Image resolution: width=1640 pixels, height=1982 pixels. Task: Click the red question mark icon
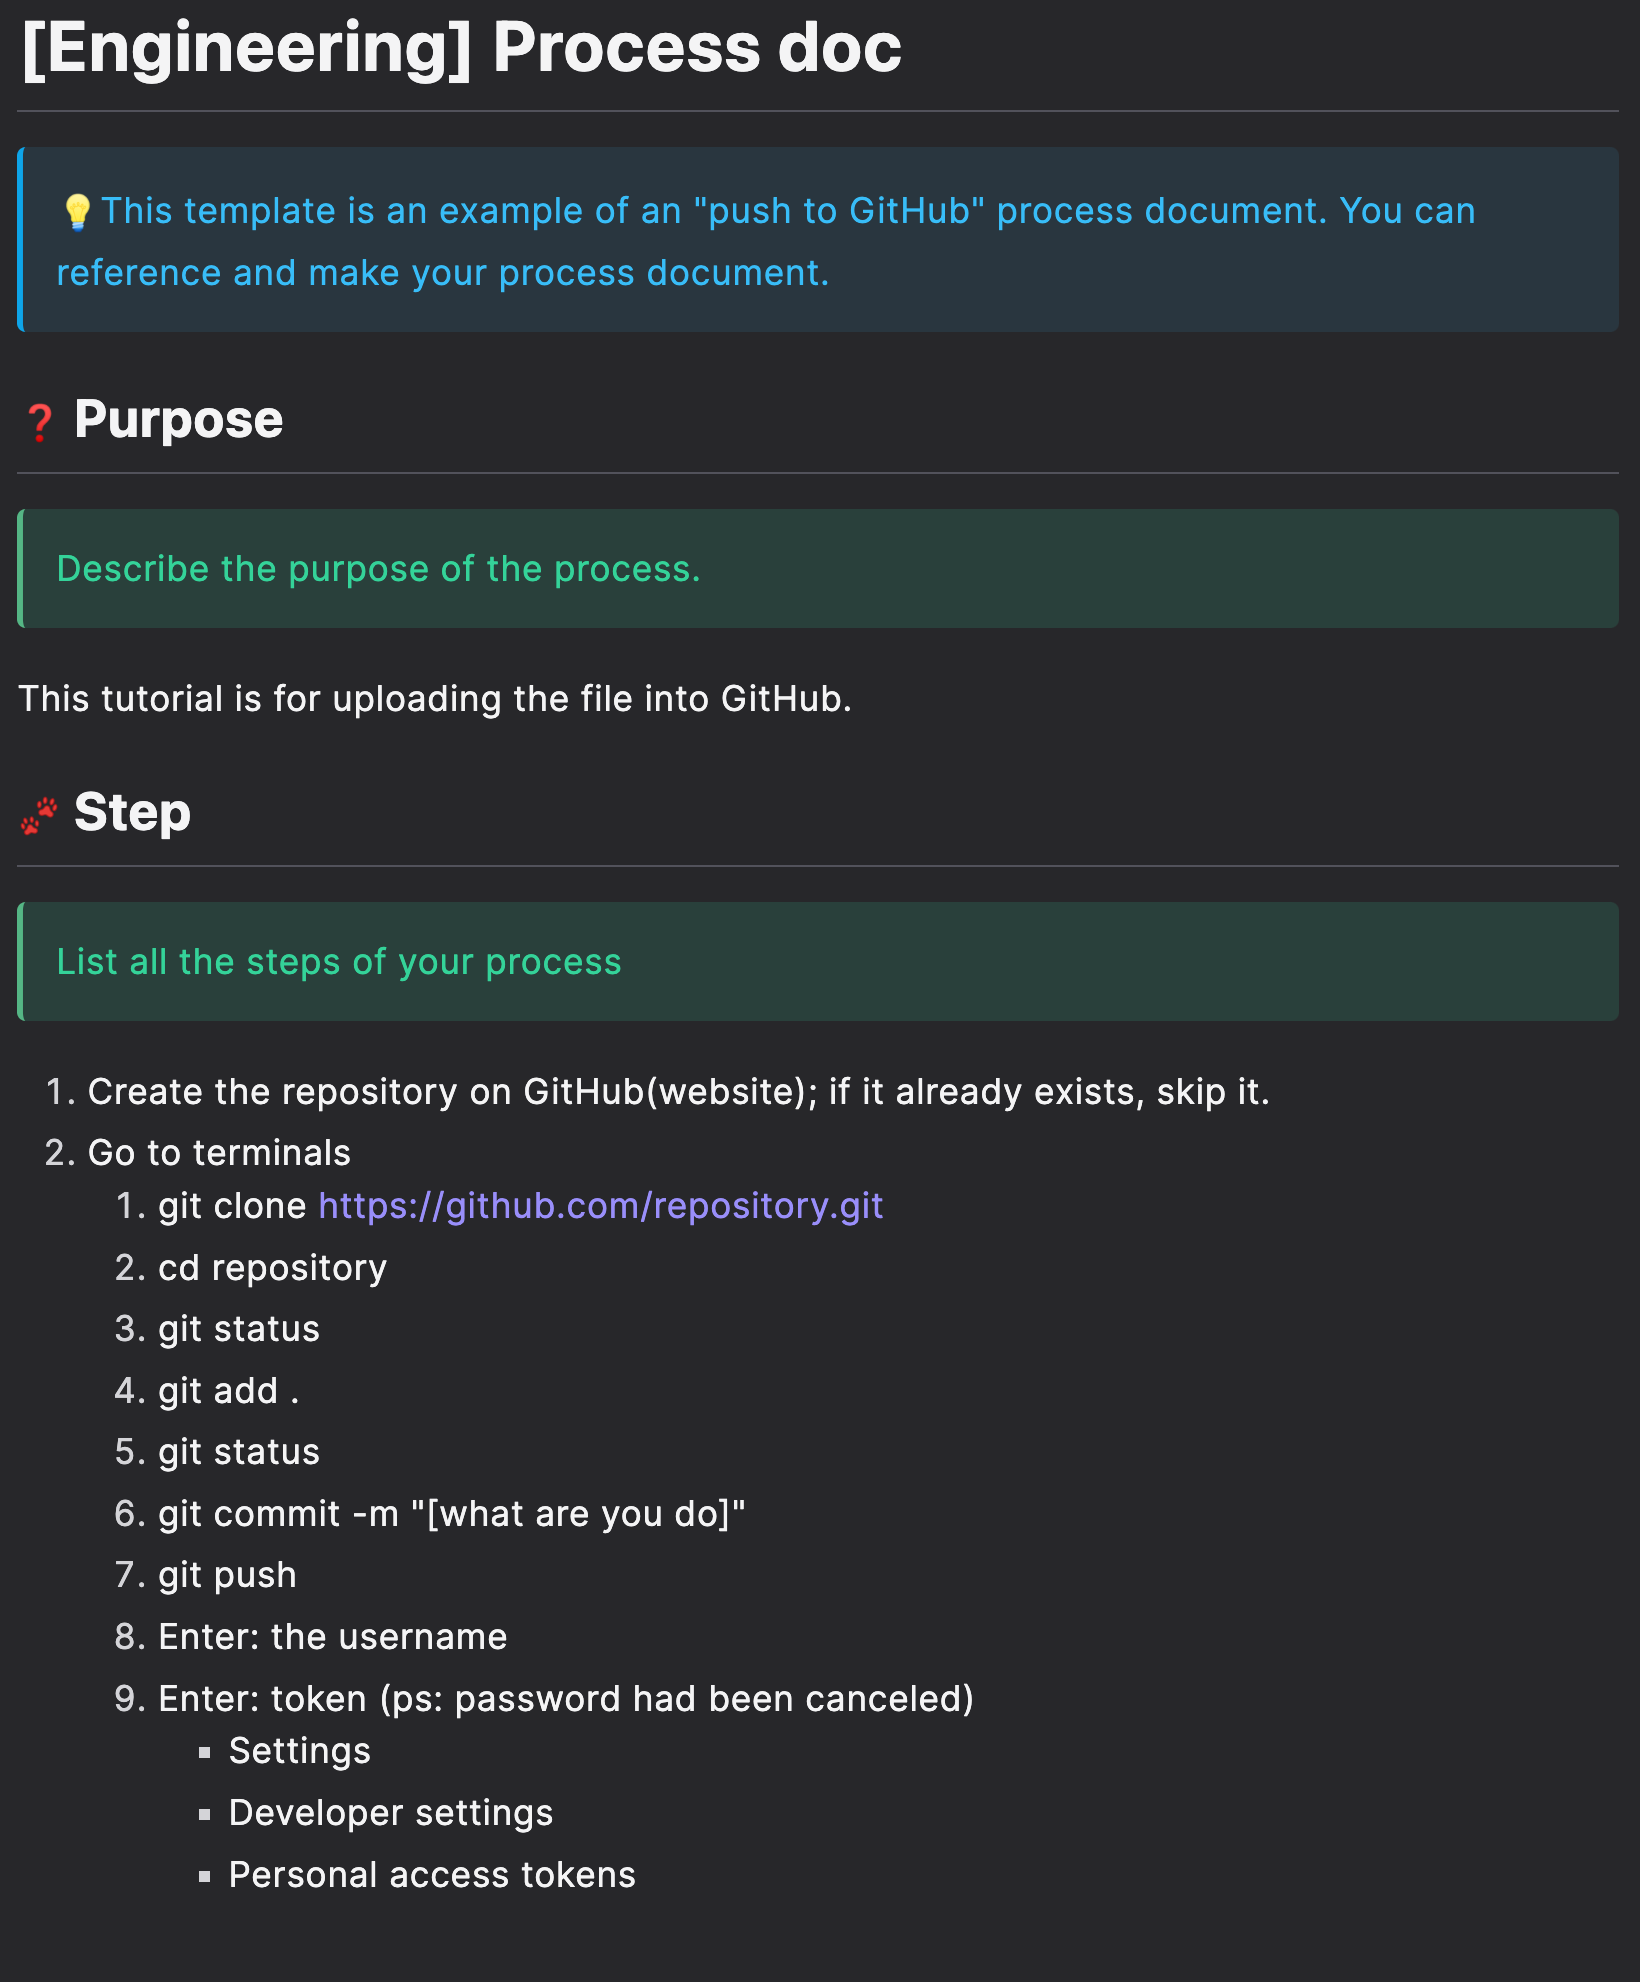(39, 422)
